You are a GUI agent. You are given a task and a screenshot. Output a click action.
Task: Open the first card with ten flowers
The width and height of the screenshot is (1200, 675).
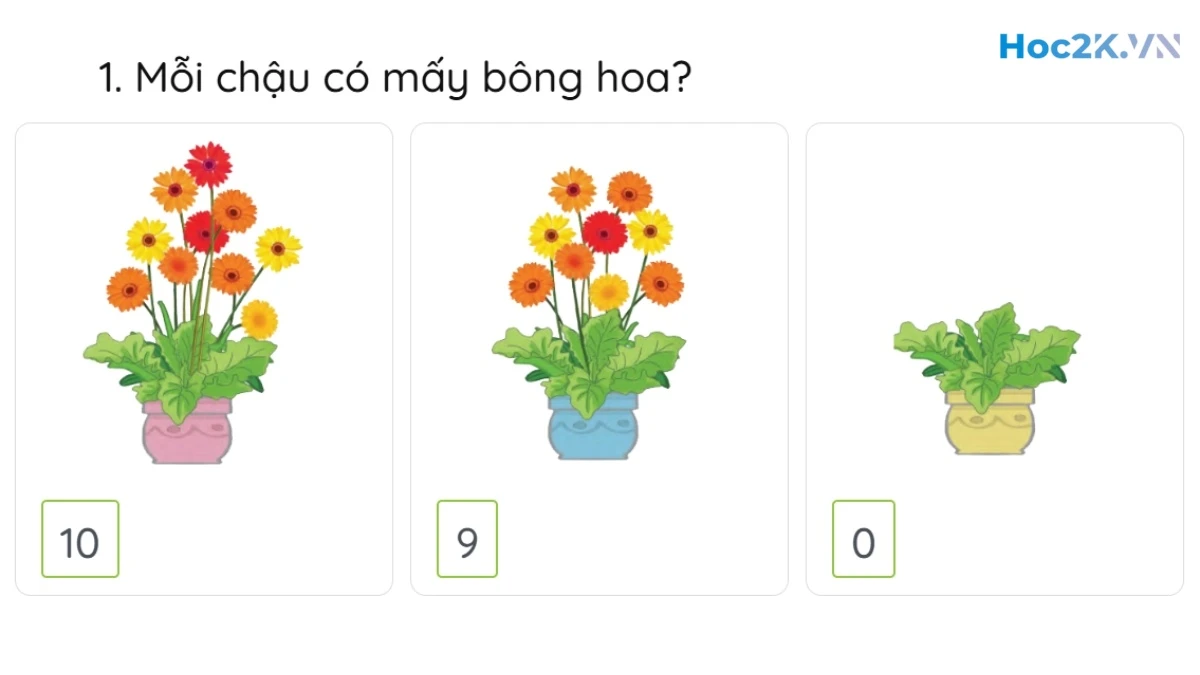[204, 359]
